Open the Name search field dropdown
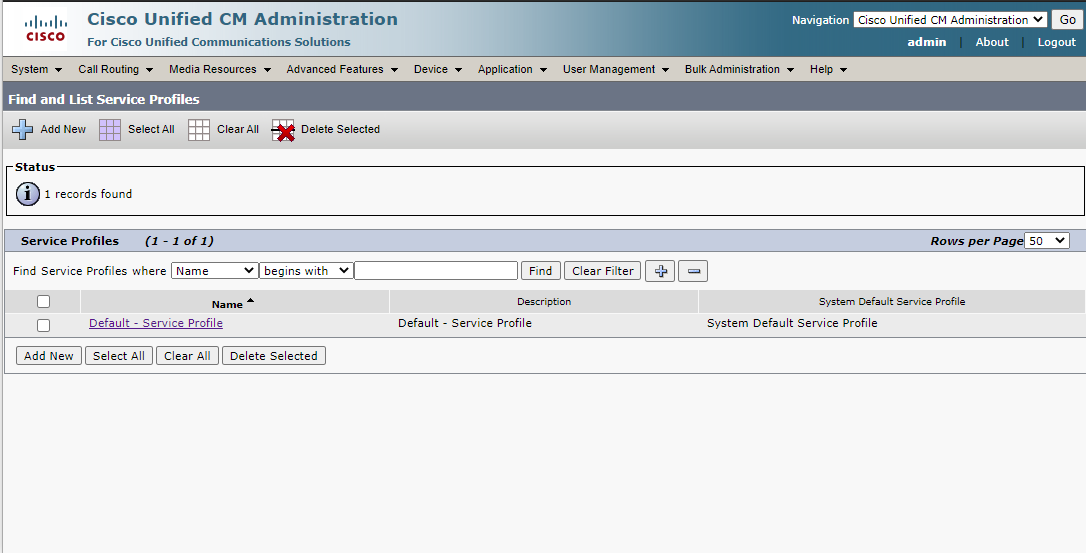 (215, 271)
